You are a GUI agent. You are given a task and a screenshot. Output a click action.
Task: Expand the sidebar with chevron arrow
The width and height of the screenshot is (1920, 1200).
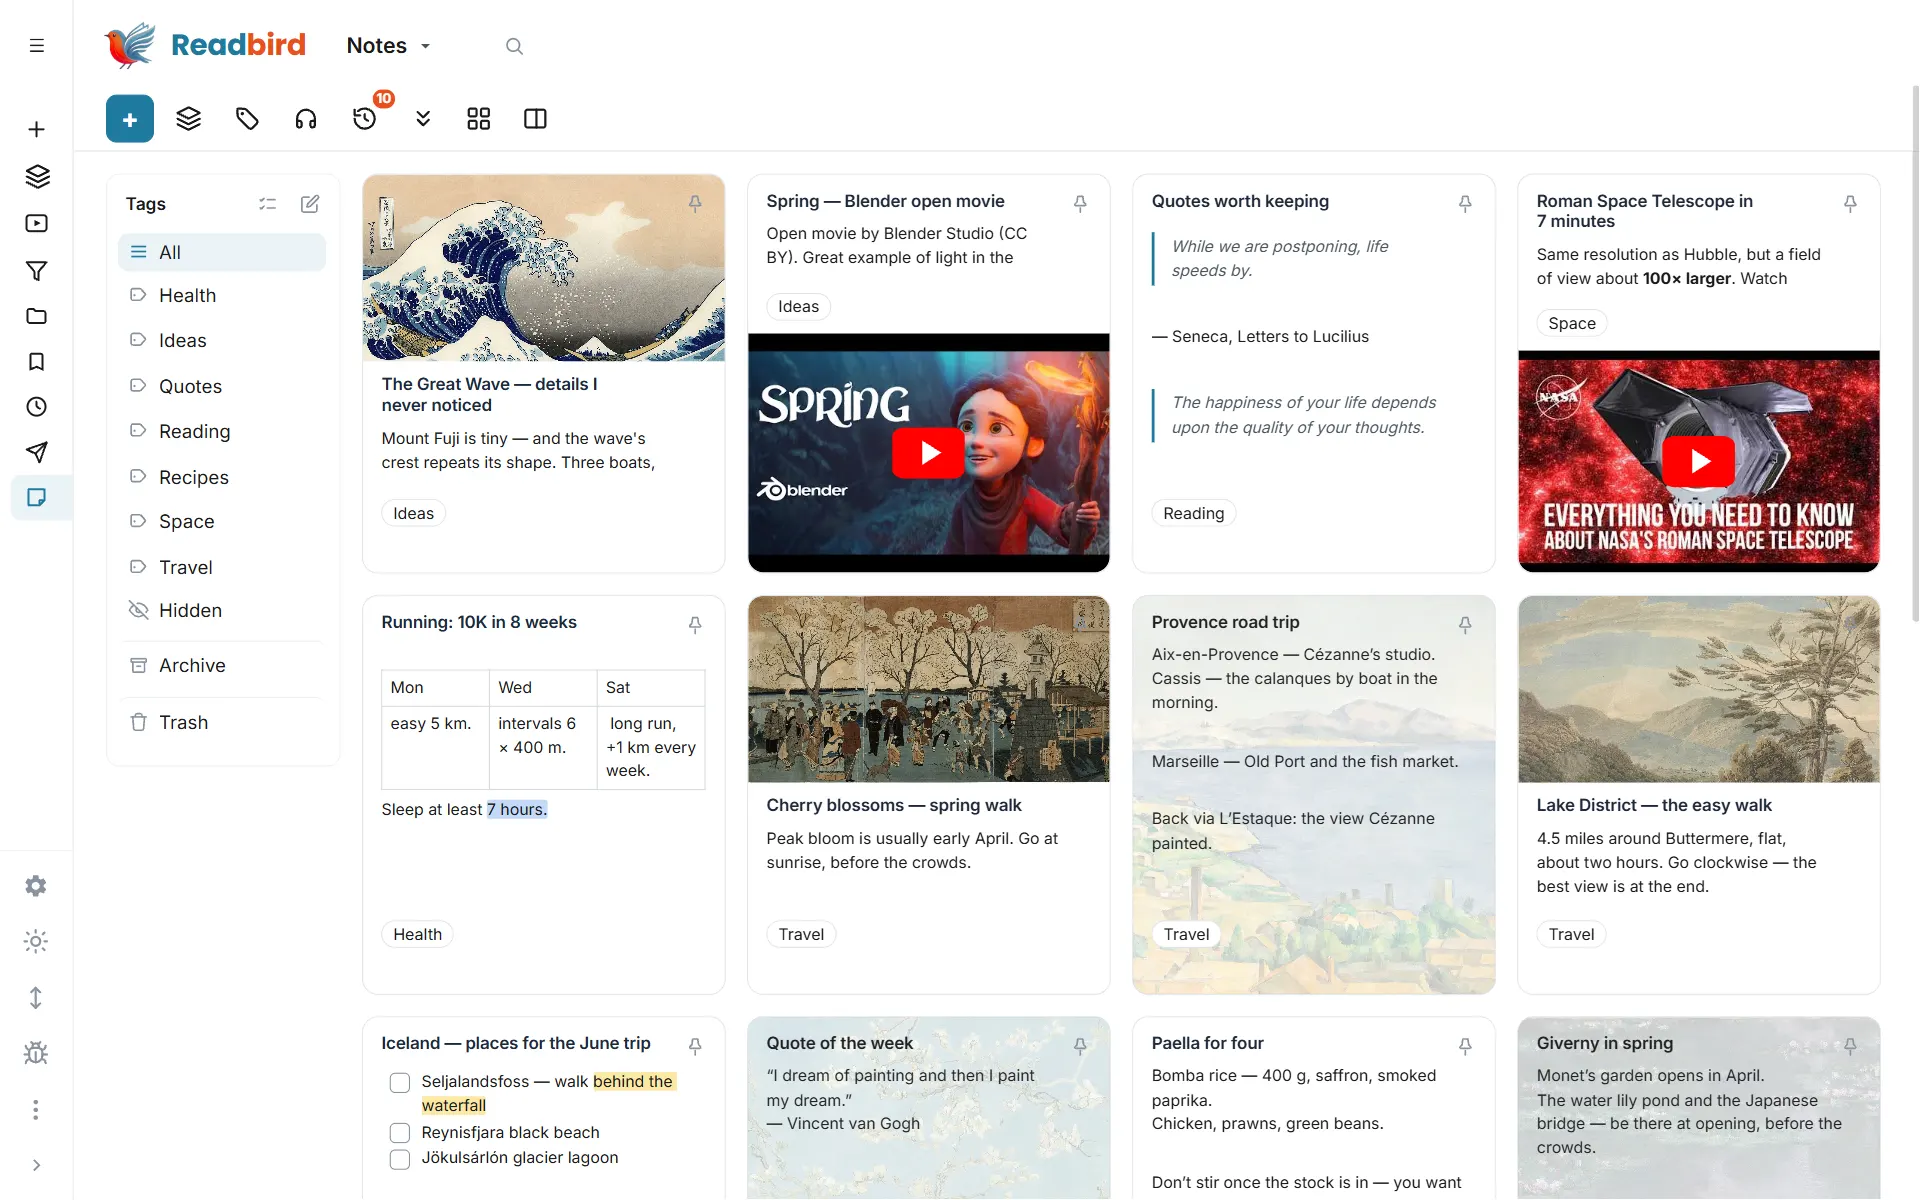click(x=36, y=1166)
